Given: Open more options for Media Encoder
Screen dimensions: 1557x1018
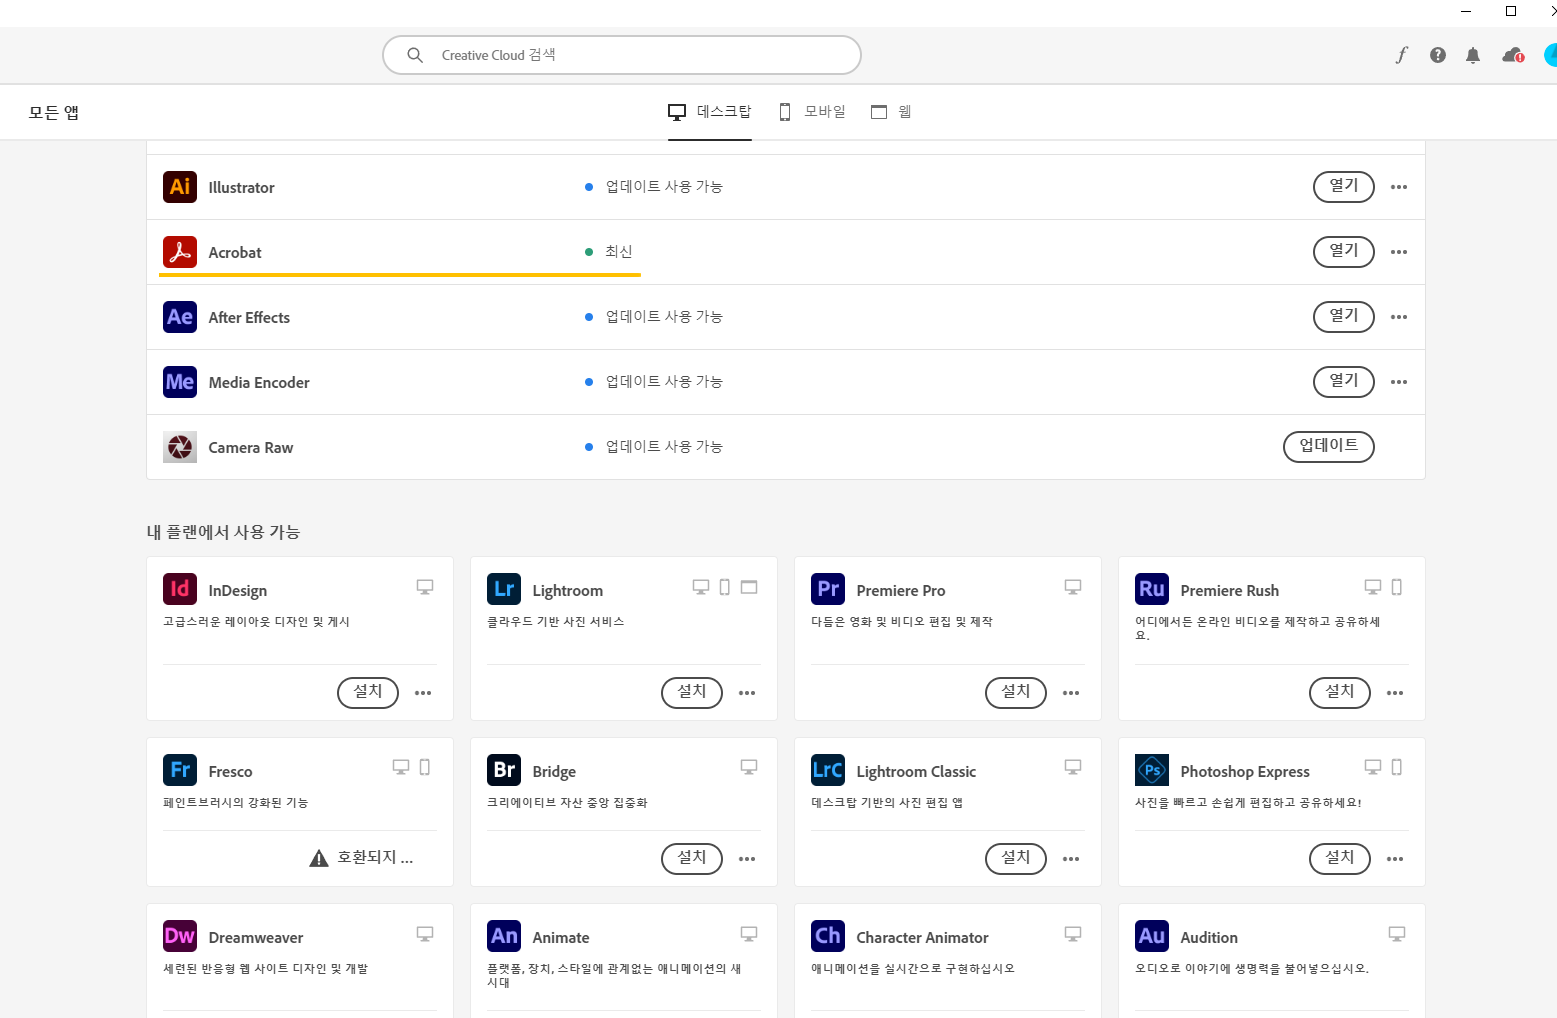Looking at the screenshot, I should (1399, 382).
